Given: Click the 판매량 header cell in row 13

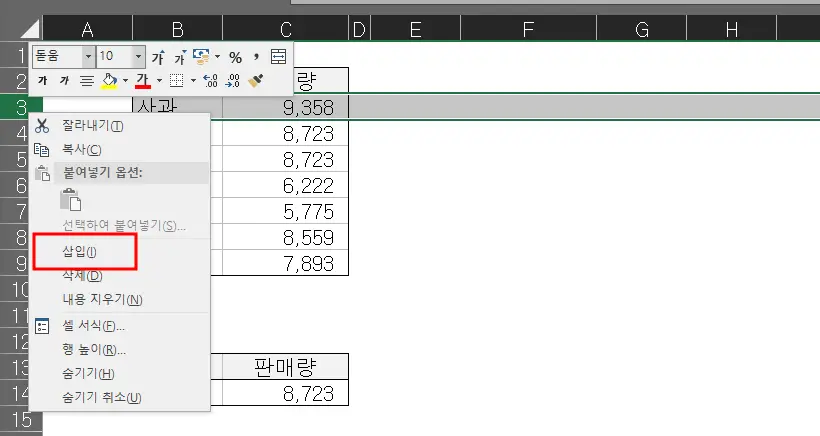Looking at the screenshot, I should 286,367.
